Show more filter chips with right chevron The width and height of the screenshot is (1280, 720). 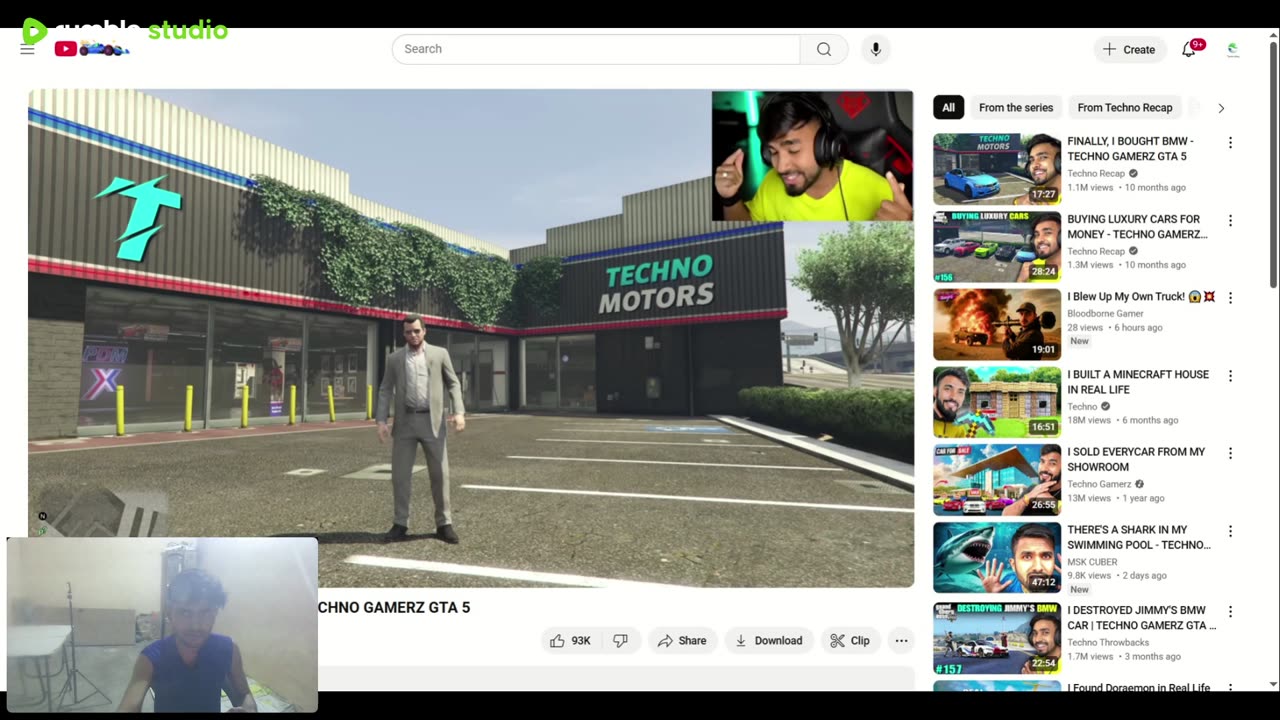click(1220, 107)
